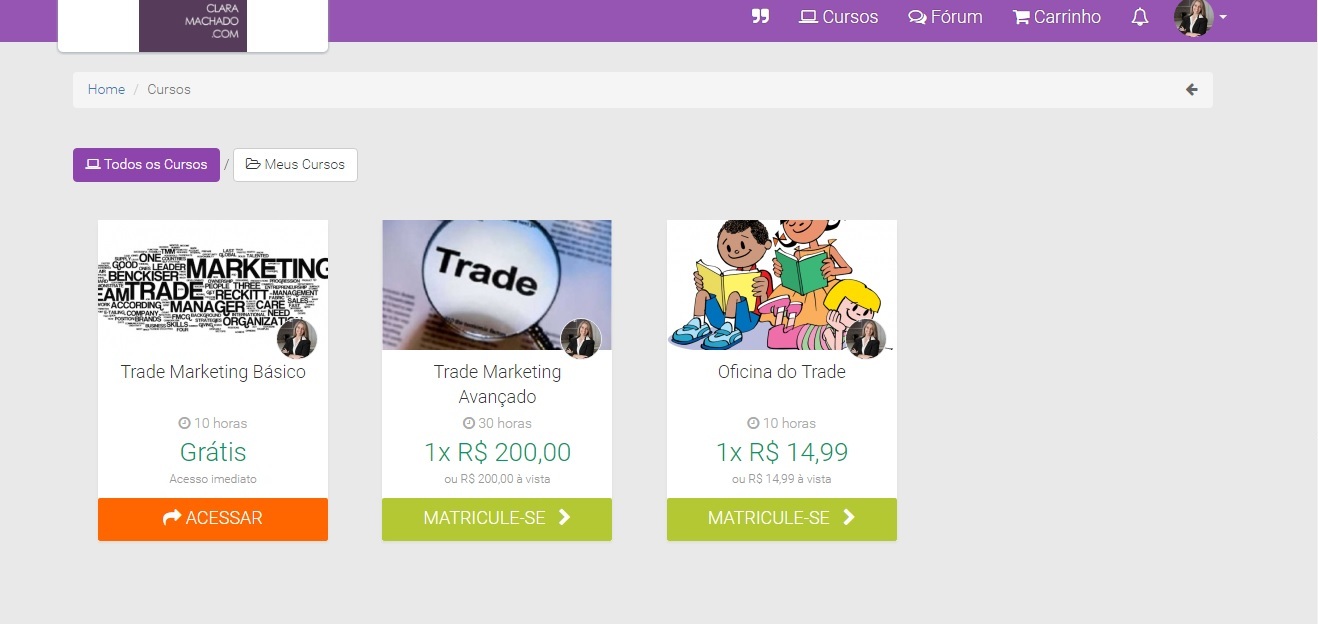1318x624 pixels.
Task: Open Cursos in the top navigation
Action: click(839, 17)
